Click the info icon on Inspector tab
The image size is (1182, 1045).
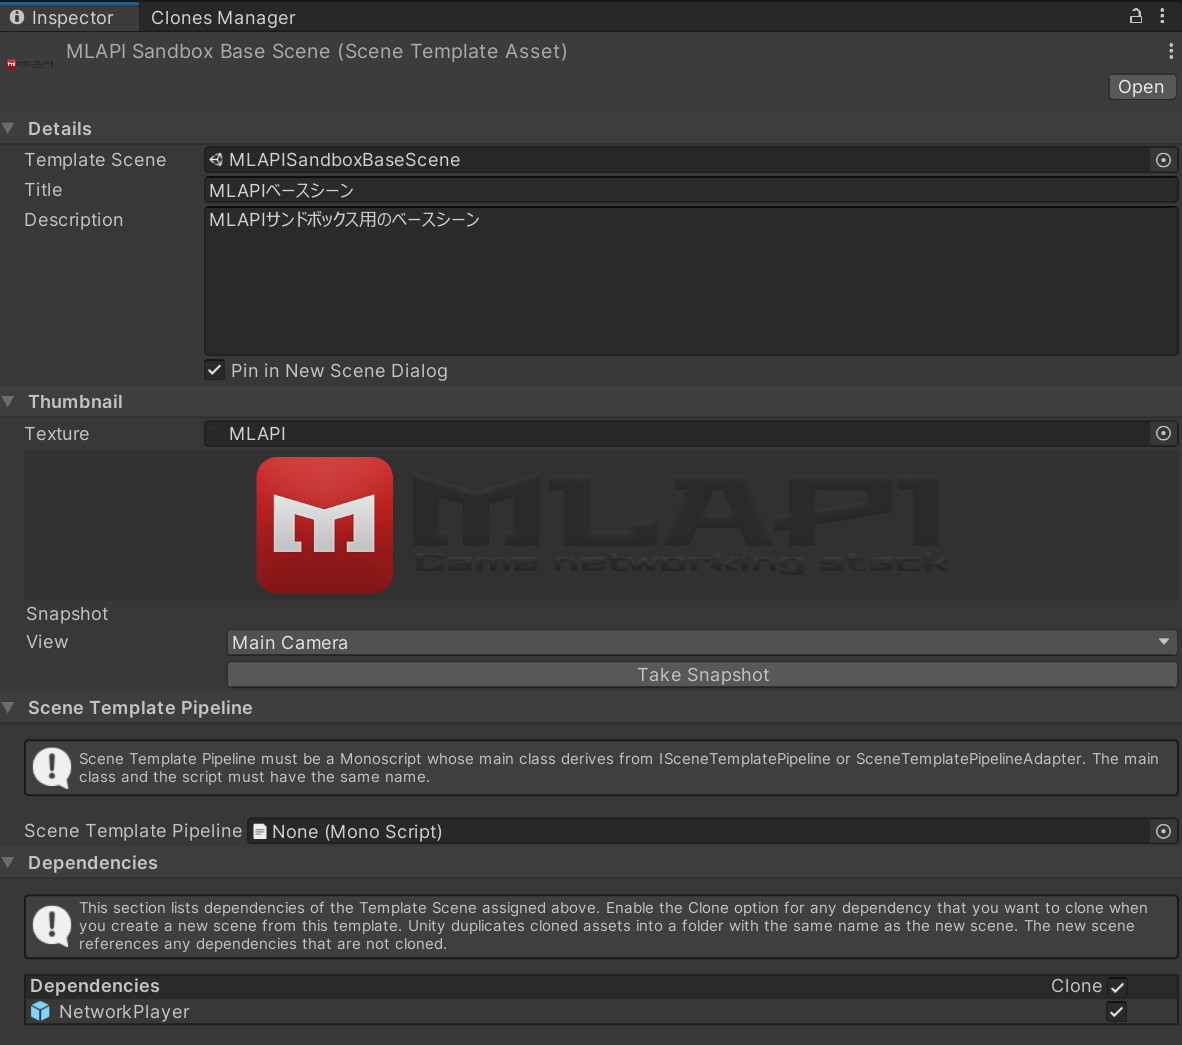click(x=17, y=17)
